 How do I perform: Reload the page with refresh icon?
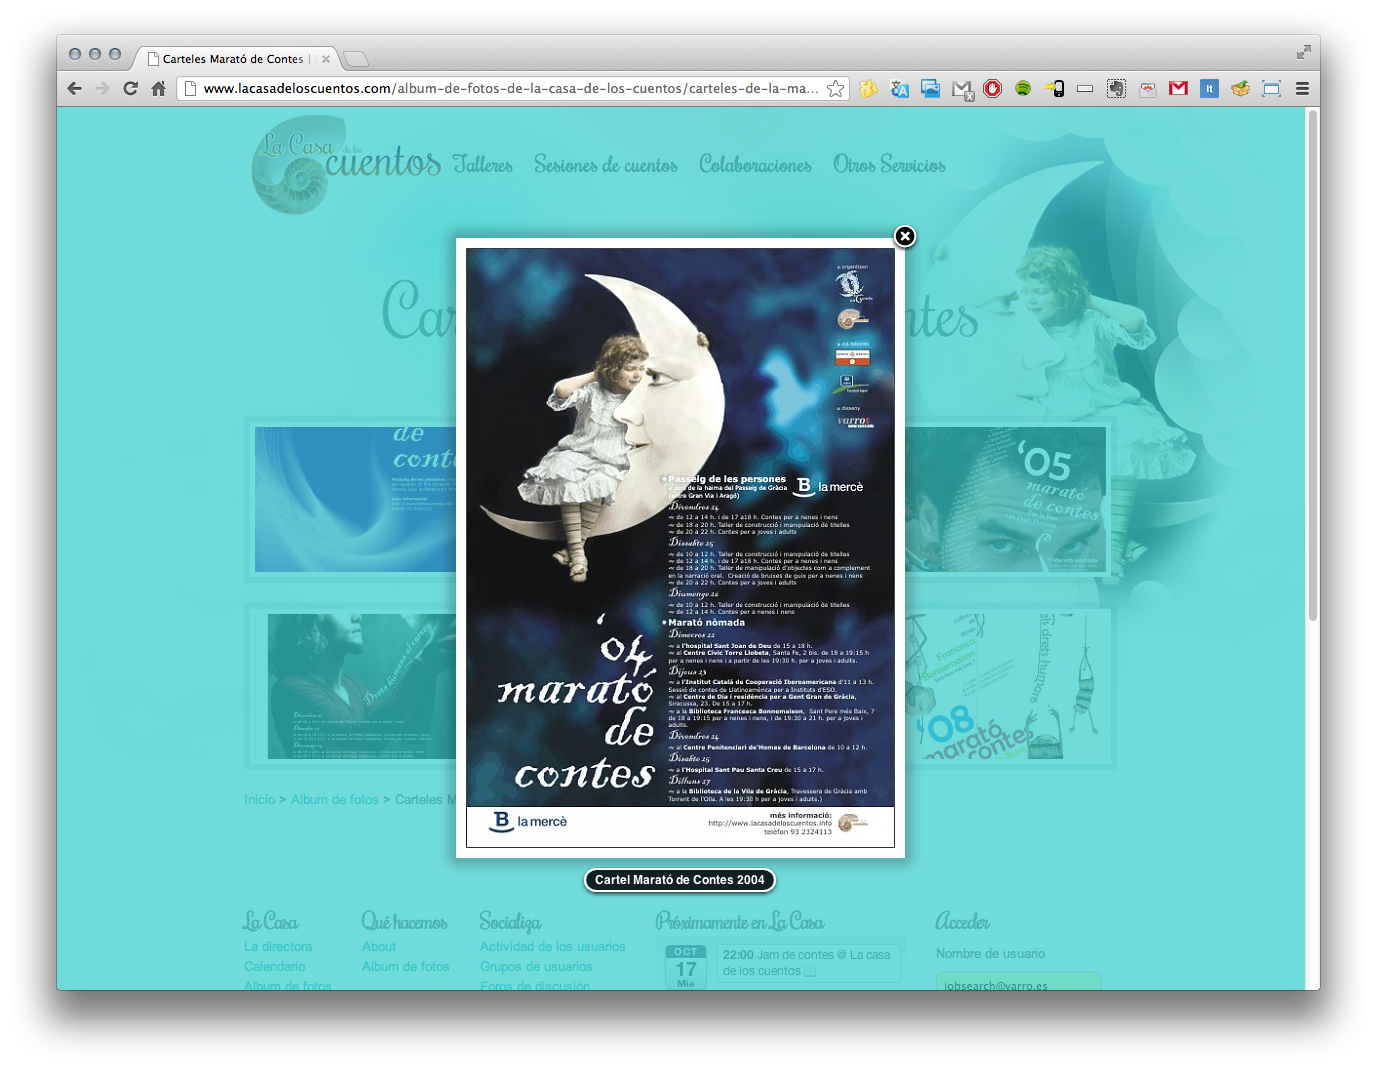130,88
